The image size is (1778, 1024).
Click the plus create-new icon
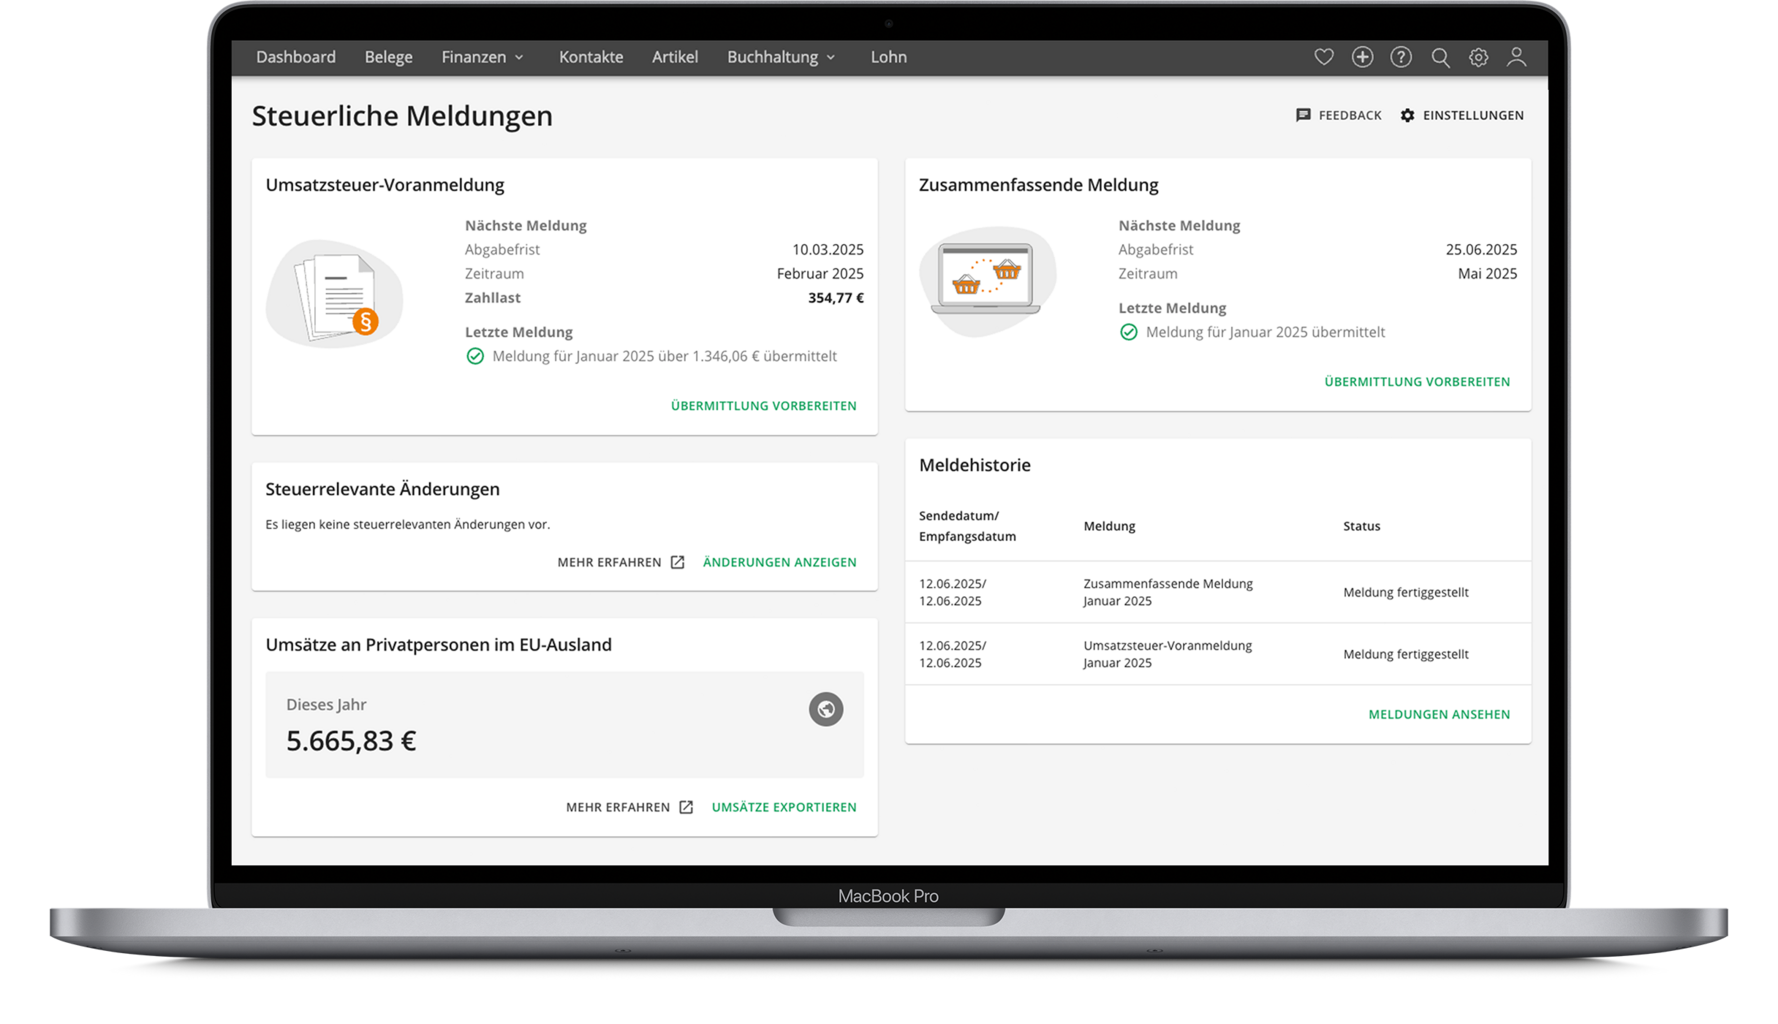pos(1362,57)
